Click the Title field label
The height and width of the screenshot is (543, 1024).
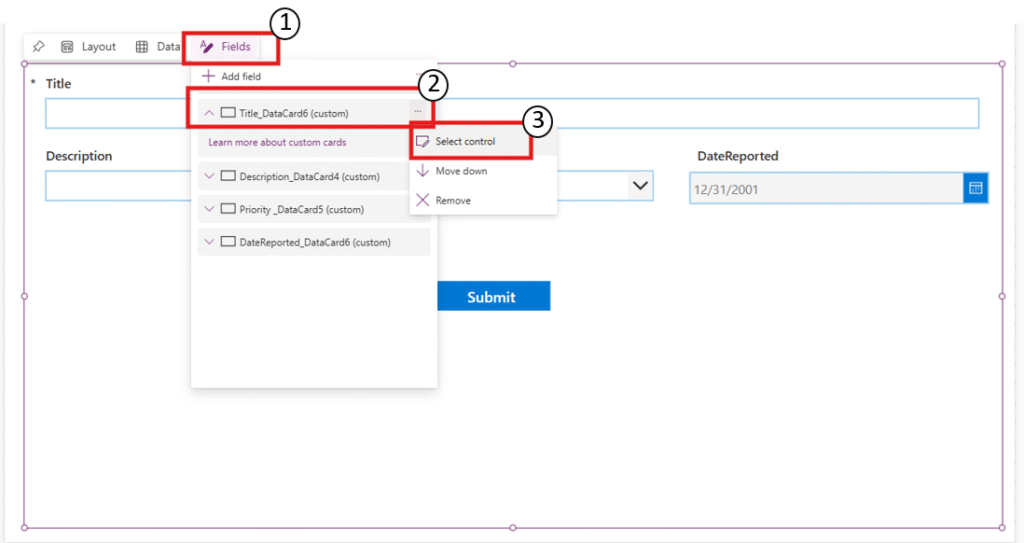point(58,84)
